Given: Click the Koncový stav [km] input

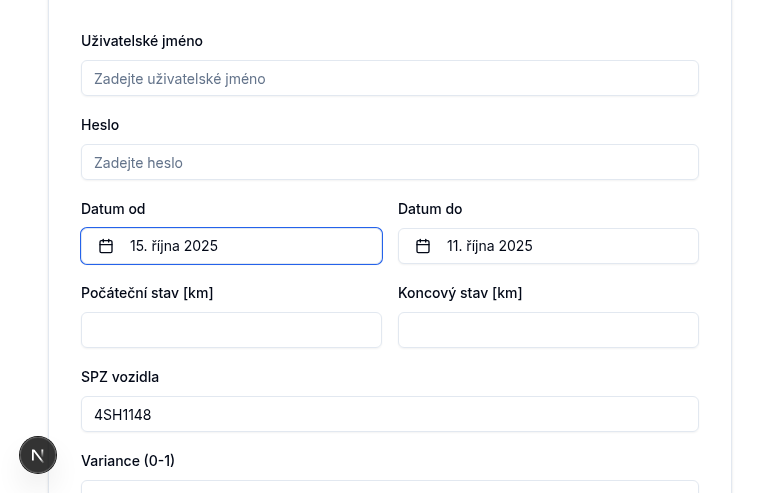Looking at the screenshot, I should pos(548,330).
